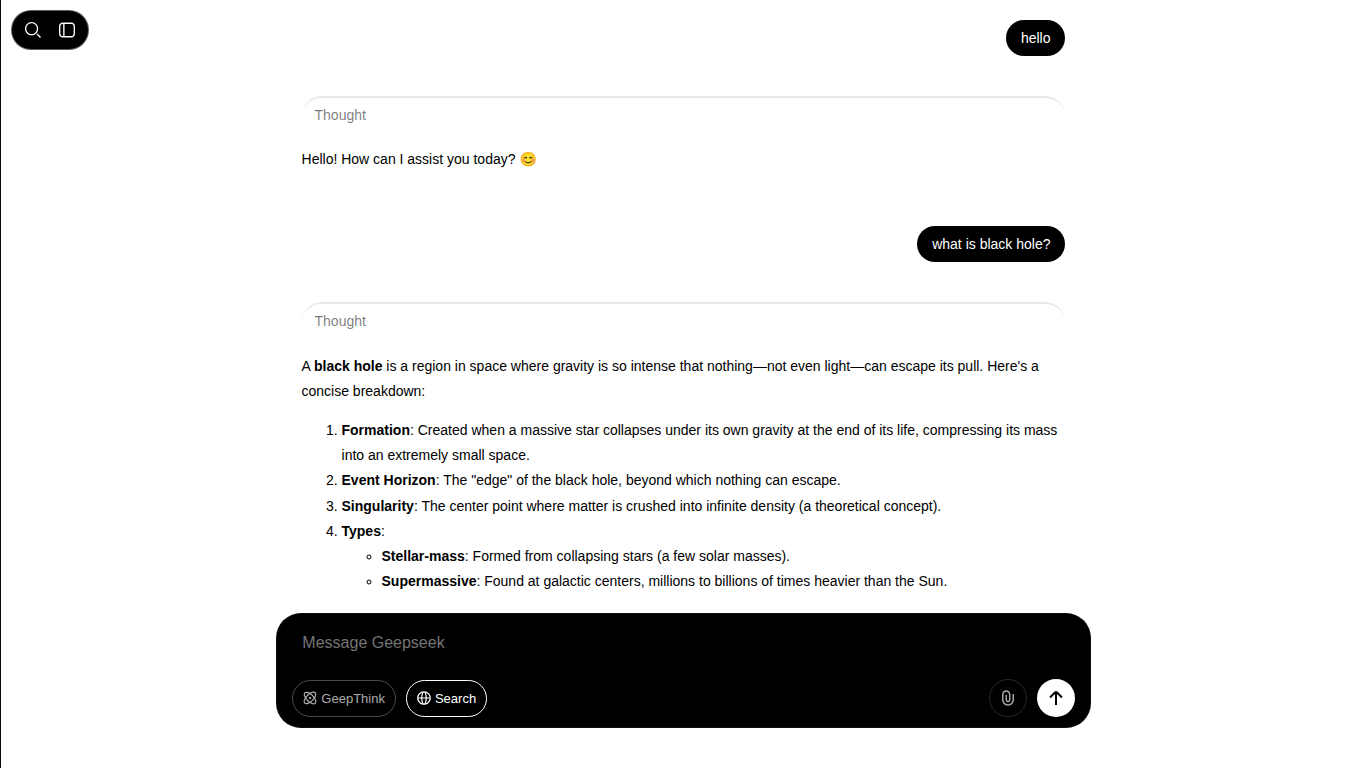Open the search magnifier icon

tap(33, 30)
